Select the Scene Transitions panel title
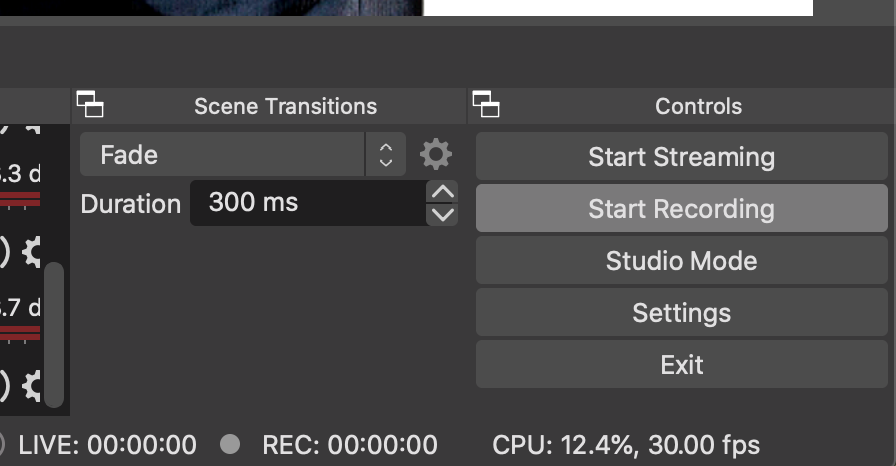896x466 pixels. pyautogui.click(x=285, y=106)
